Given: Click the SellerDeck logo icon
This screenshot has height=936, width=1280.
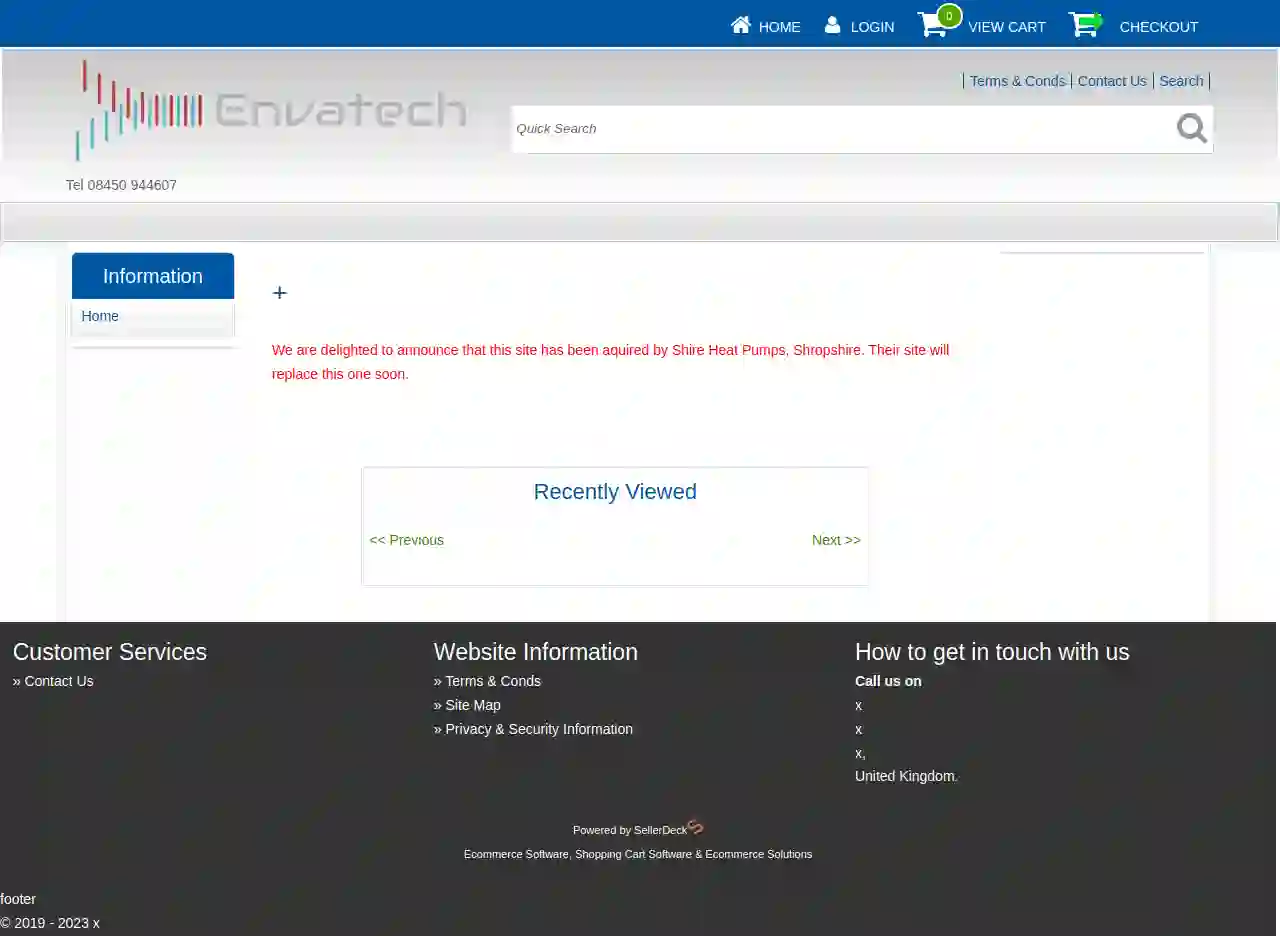Looking at the screenshot, I should tap(696, 827).
